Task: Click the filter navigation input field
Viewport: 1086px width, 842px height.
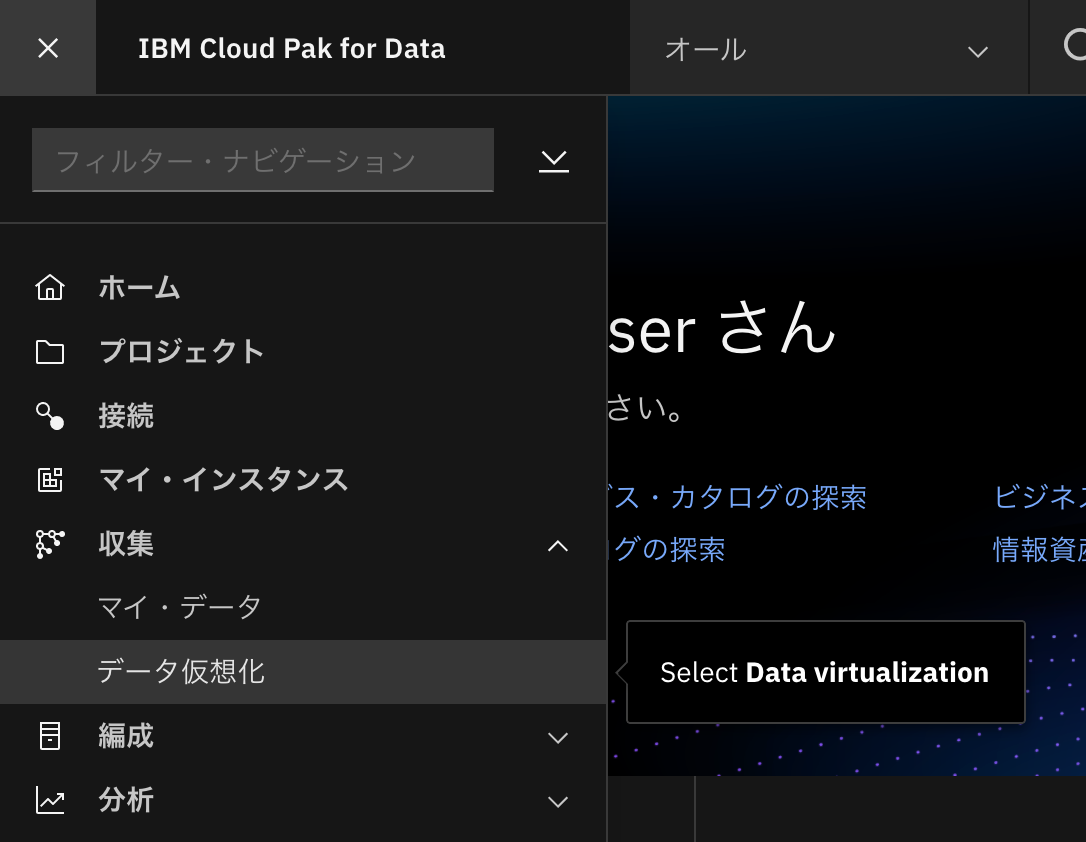Action: [x=262, y=160]
